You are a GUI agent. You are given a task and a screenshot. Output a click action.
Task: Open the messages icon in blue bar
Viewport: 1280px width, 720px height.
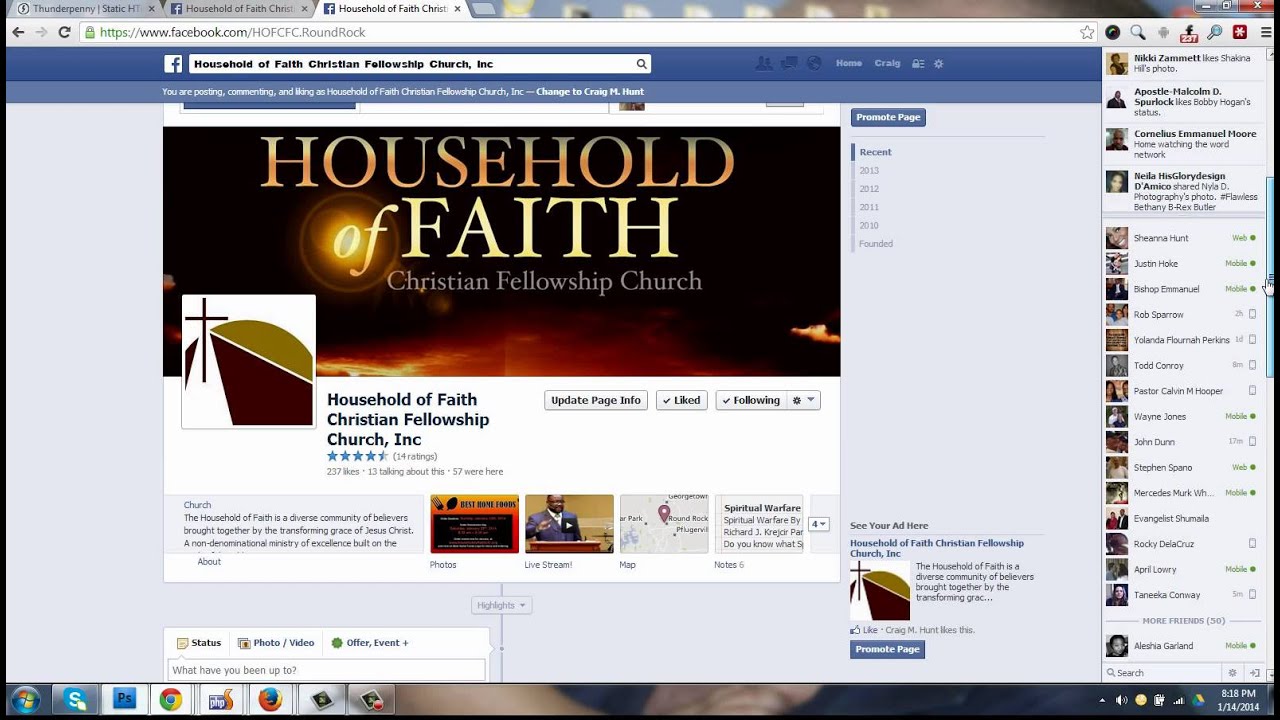(x=789, y=63)
